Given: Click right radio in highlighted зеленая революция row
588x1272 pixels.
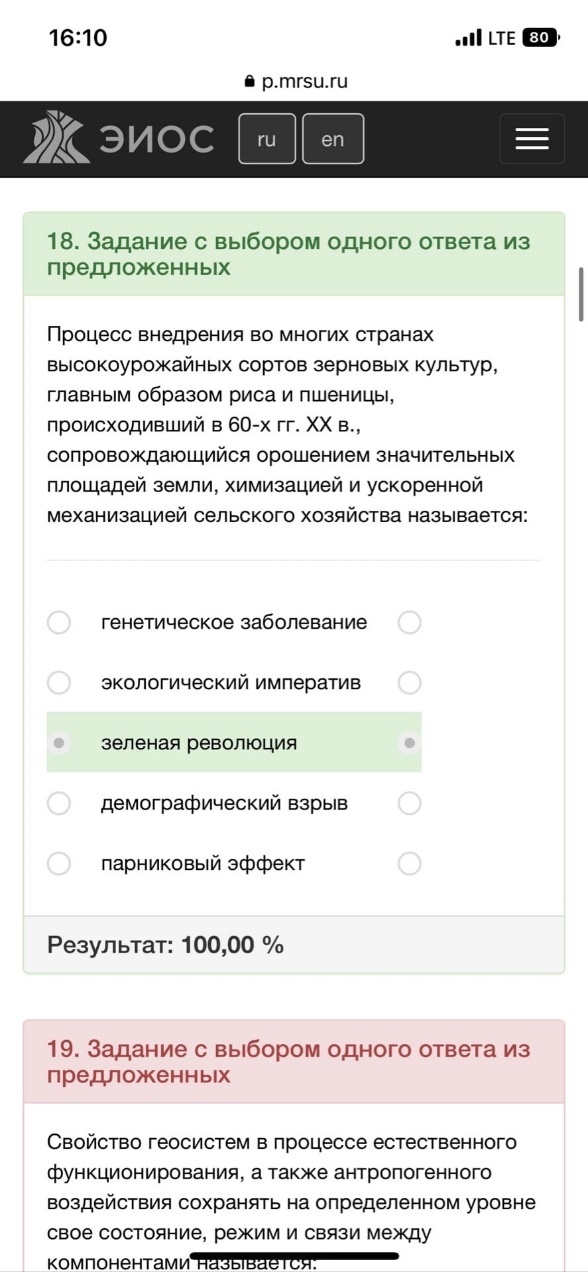Looking at the screenshot, I should (x=409, y=743).
